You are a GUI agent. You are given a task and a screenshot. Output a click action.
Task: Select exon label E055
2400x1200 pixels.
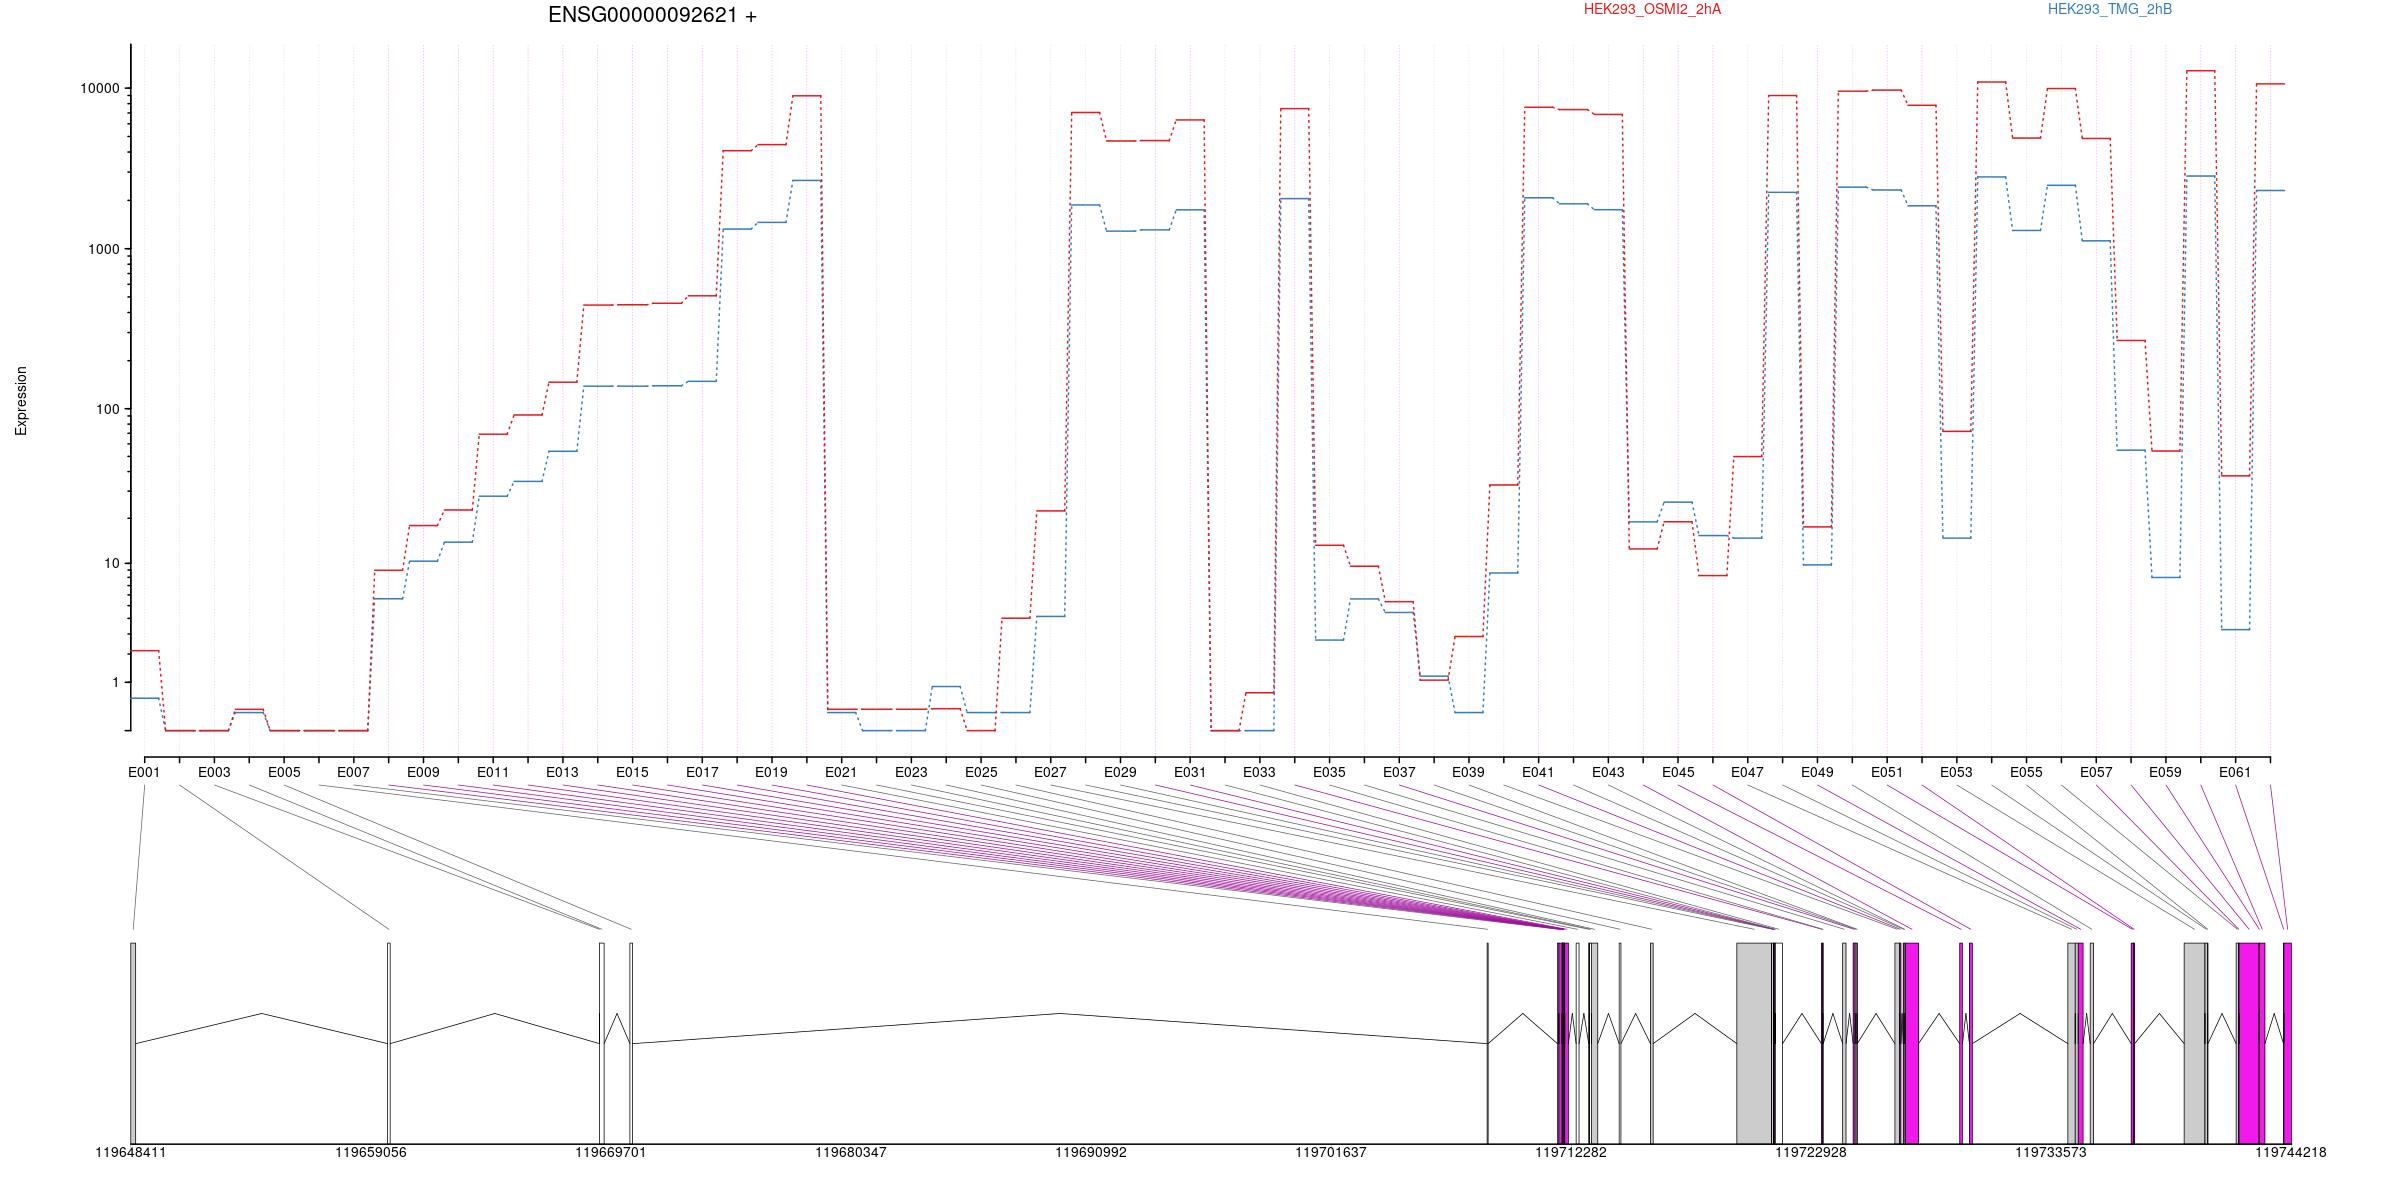pyautogui.click(x=2026, y=773)
